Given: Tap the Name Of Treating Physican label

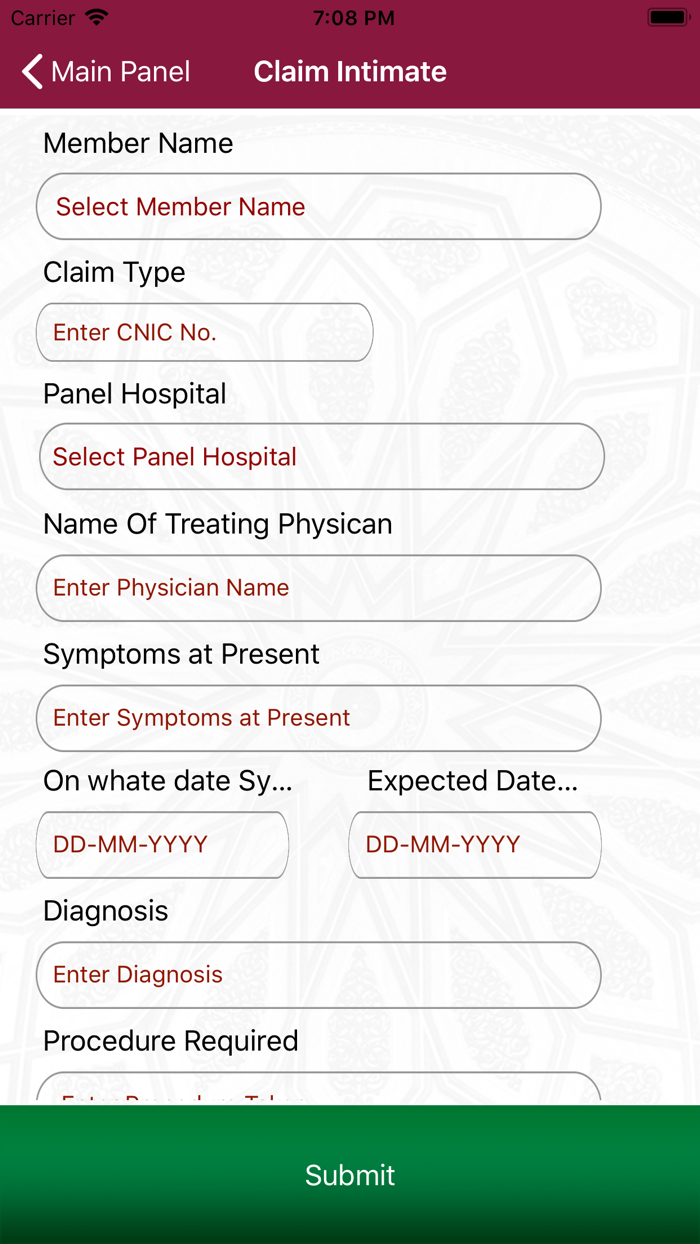Looking at the screenshot, I should pos(217,524).
